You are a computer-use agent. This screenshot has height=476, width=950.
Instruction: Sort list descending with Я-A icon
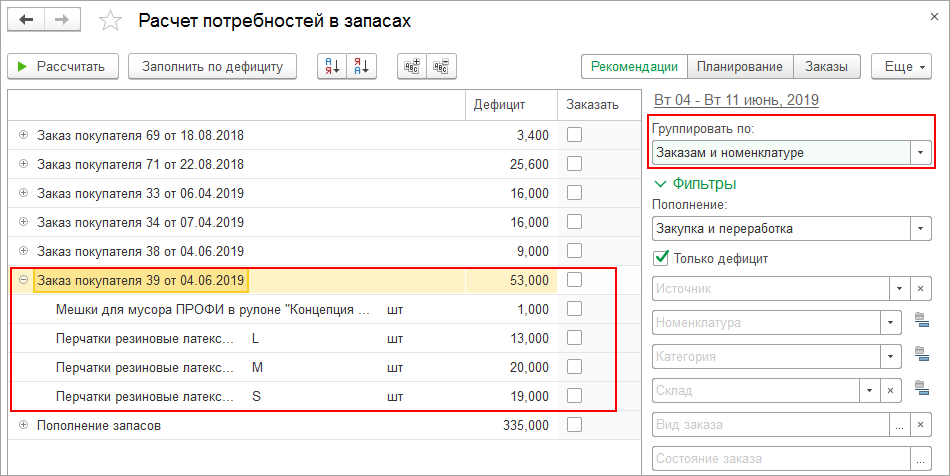[x=362, y=67]
